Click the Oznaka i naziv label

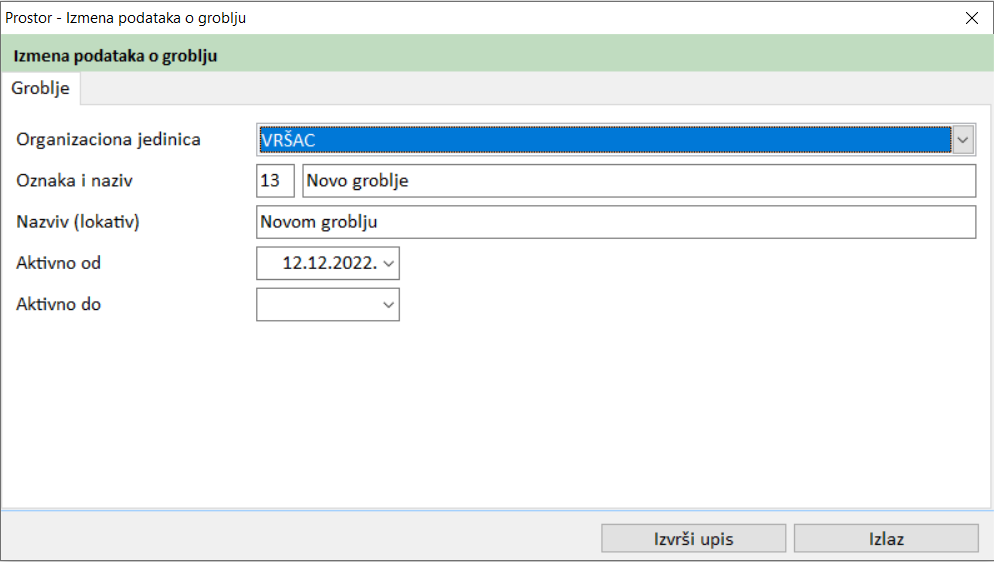75,181
